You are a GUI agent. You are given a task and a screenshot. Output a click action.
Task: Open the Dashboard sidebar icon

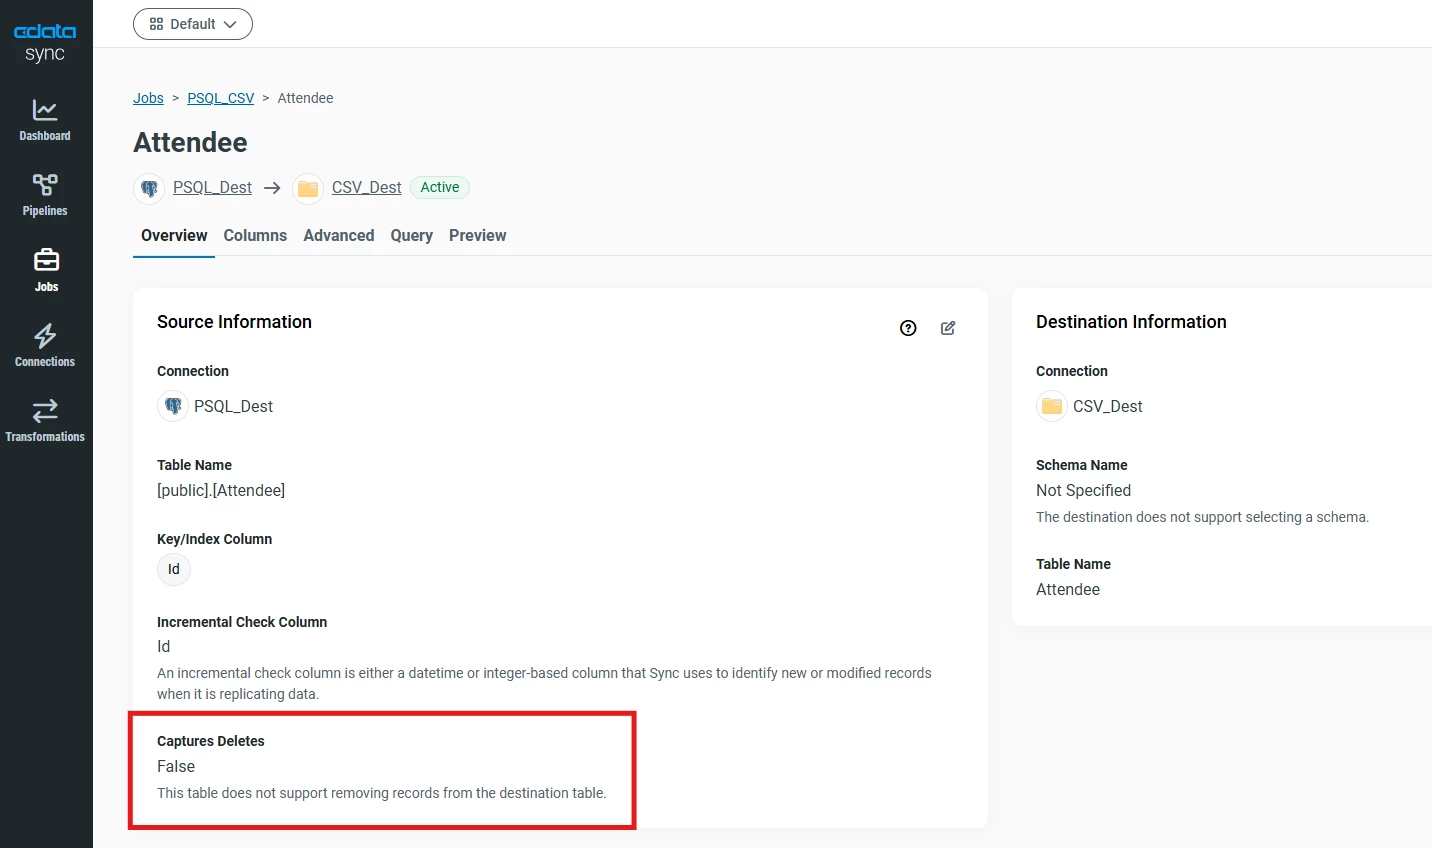[45, 120]
